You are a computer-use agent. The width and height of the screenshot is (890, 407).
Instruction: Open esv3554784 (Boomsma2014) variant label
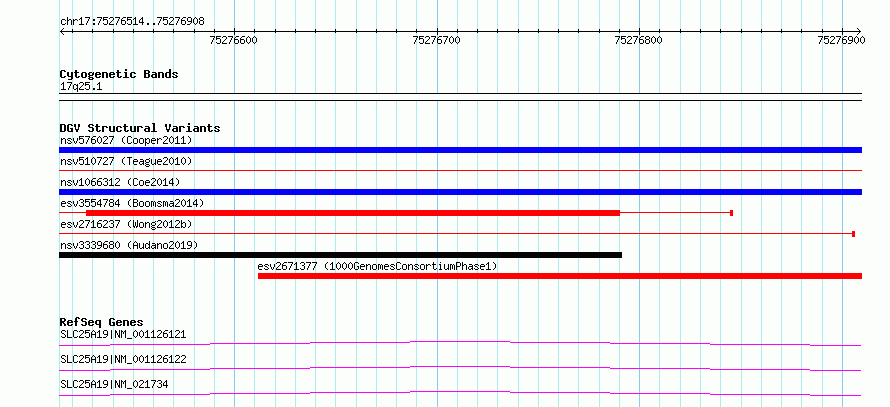point(132,203)
